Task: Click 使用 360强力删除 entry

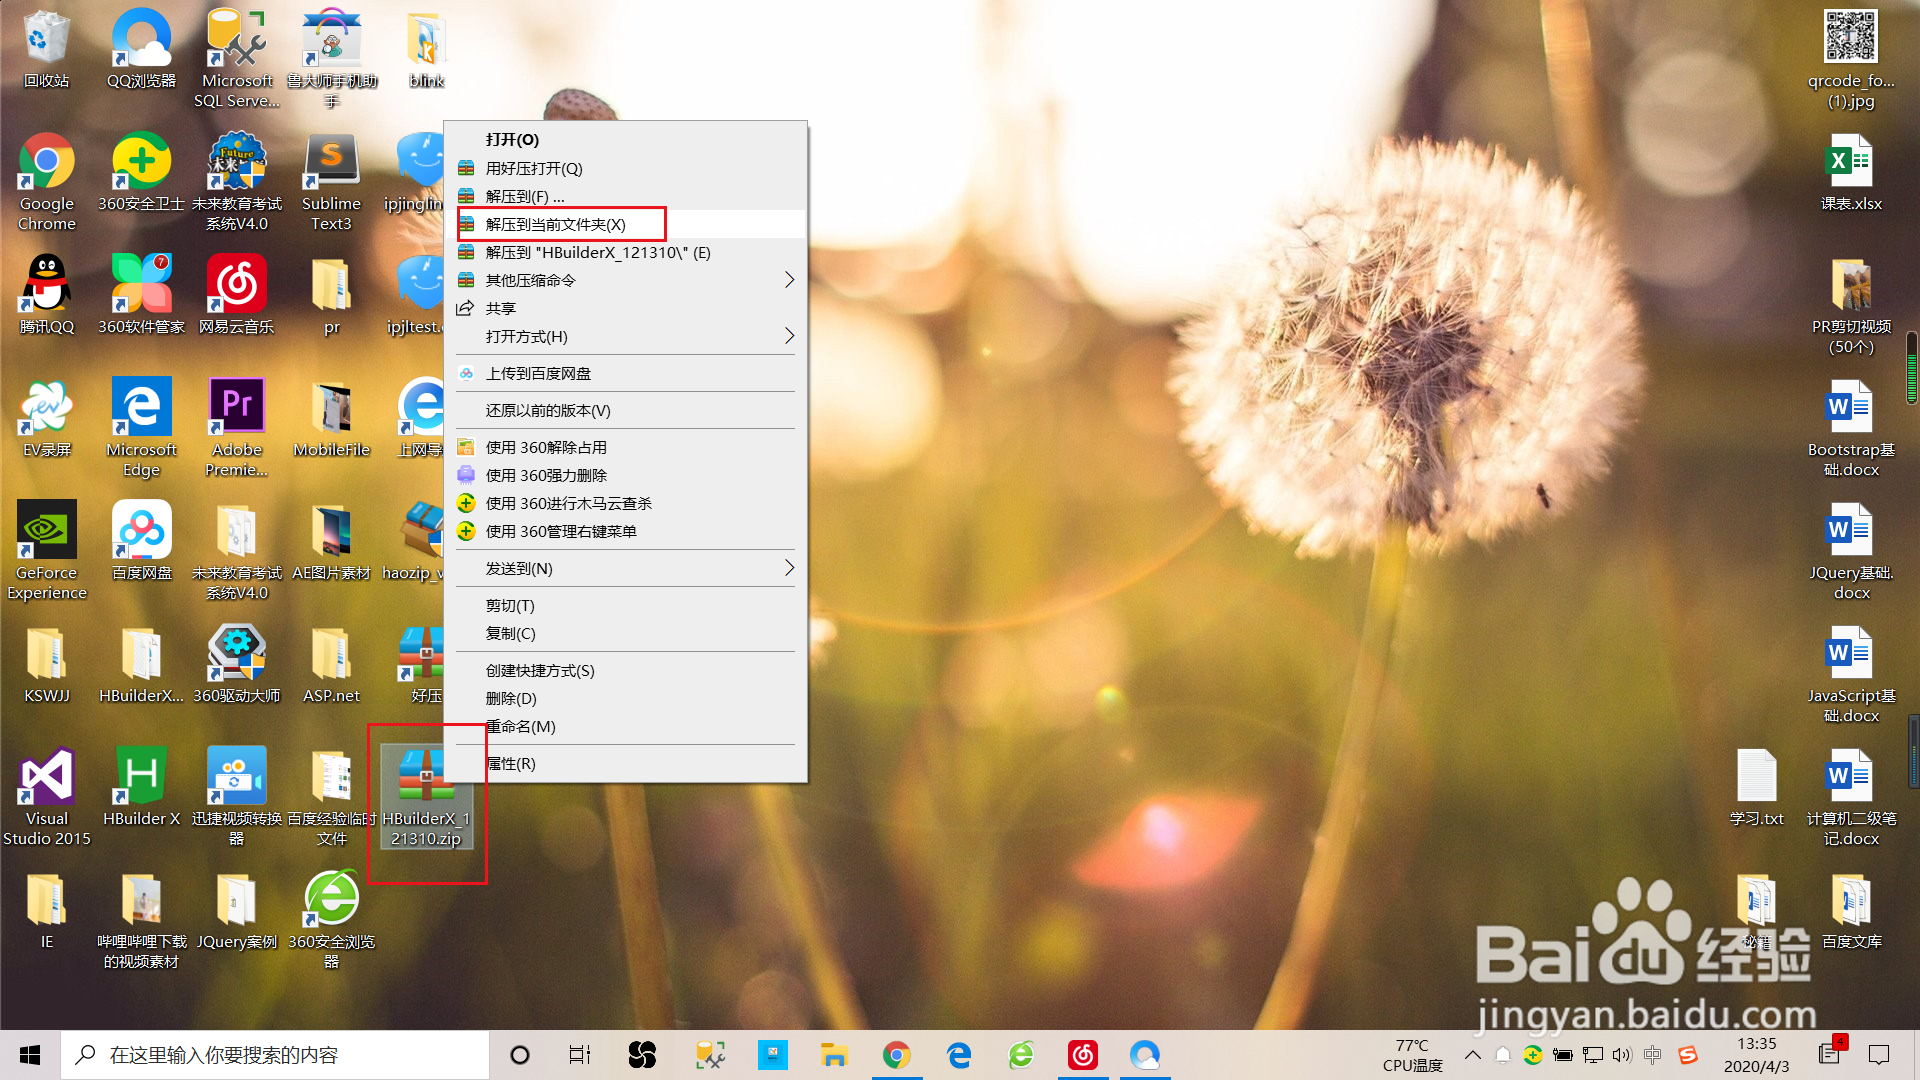Action: click(546, 475)
